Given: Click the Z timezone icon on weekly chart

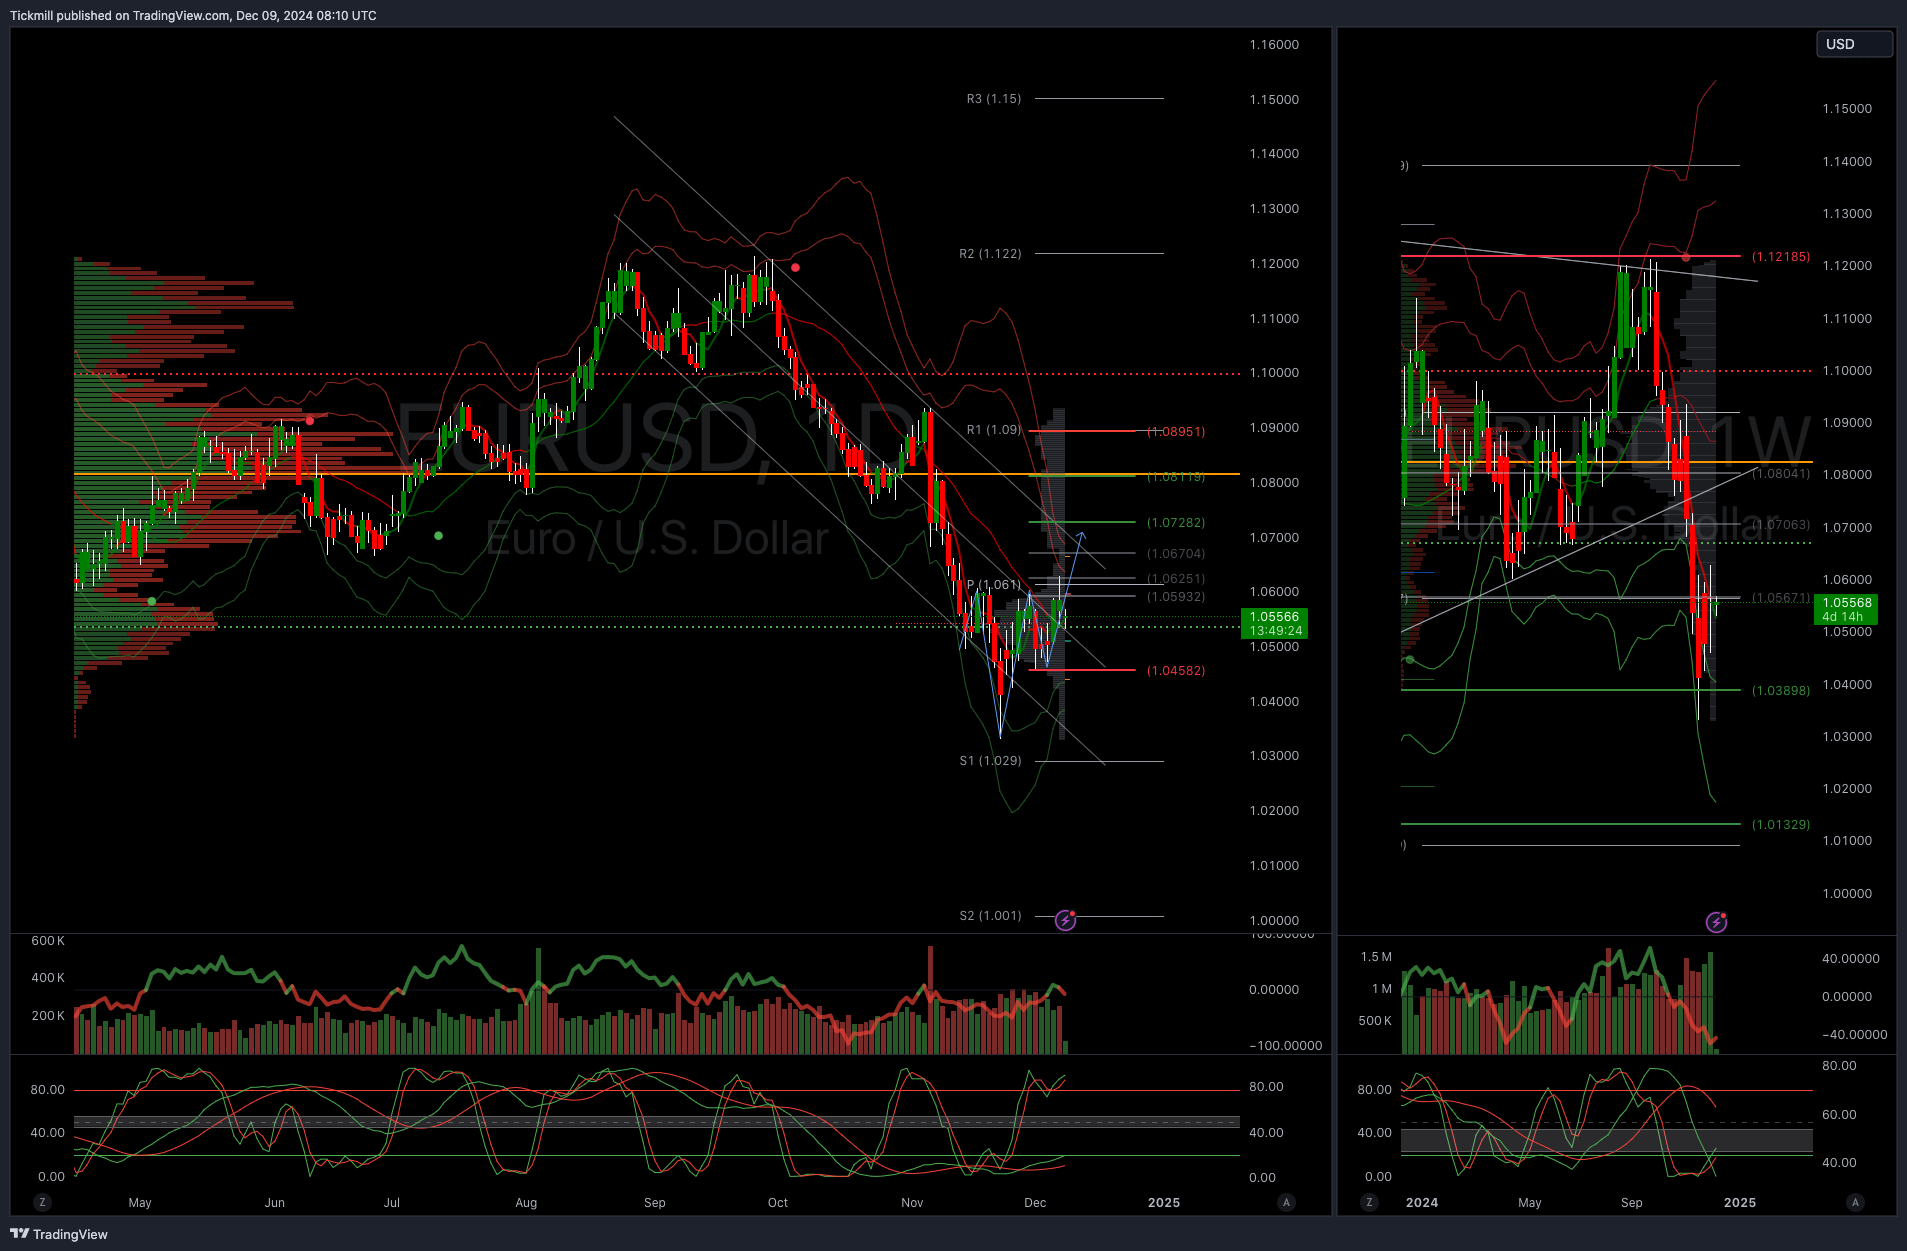Looking at the screenshot, I should tap(1369, 1202).
